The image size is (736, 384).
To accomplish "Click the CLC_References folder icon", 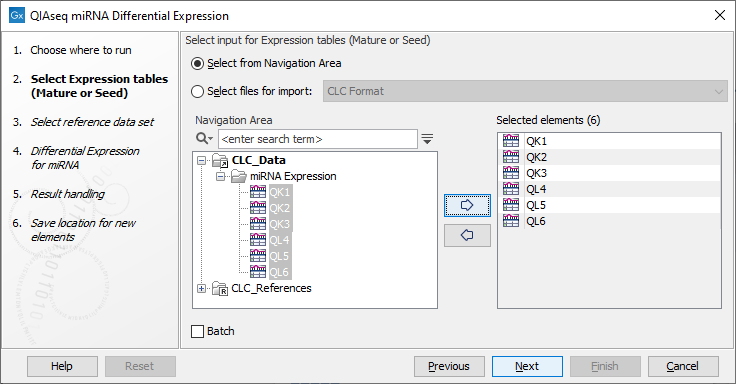I will [220, 288].
